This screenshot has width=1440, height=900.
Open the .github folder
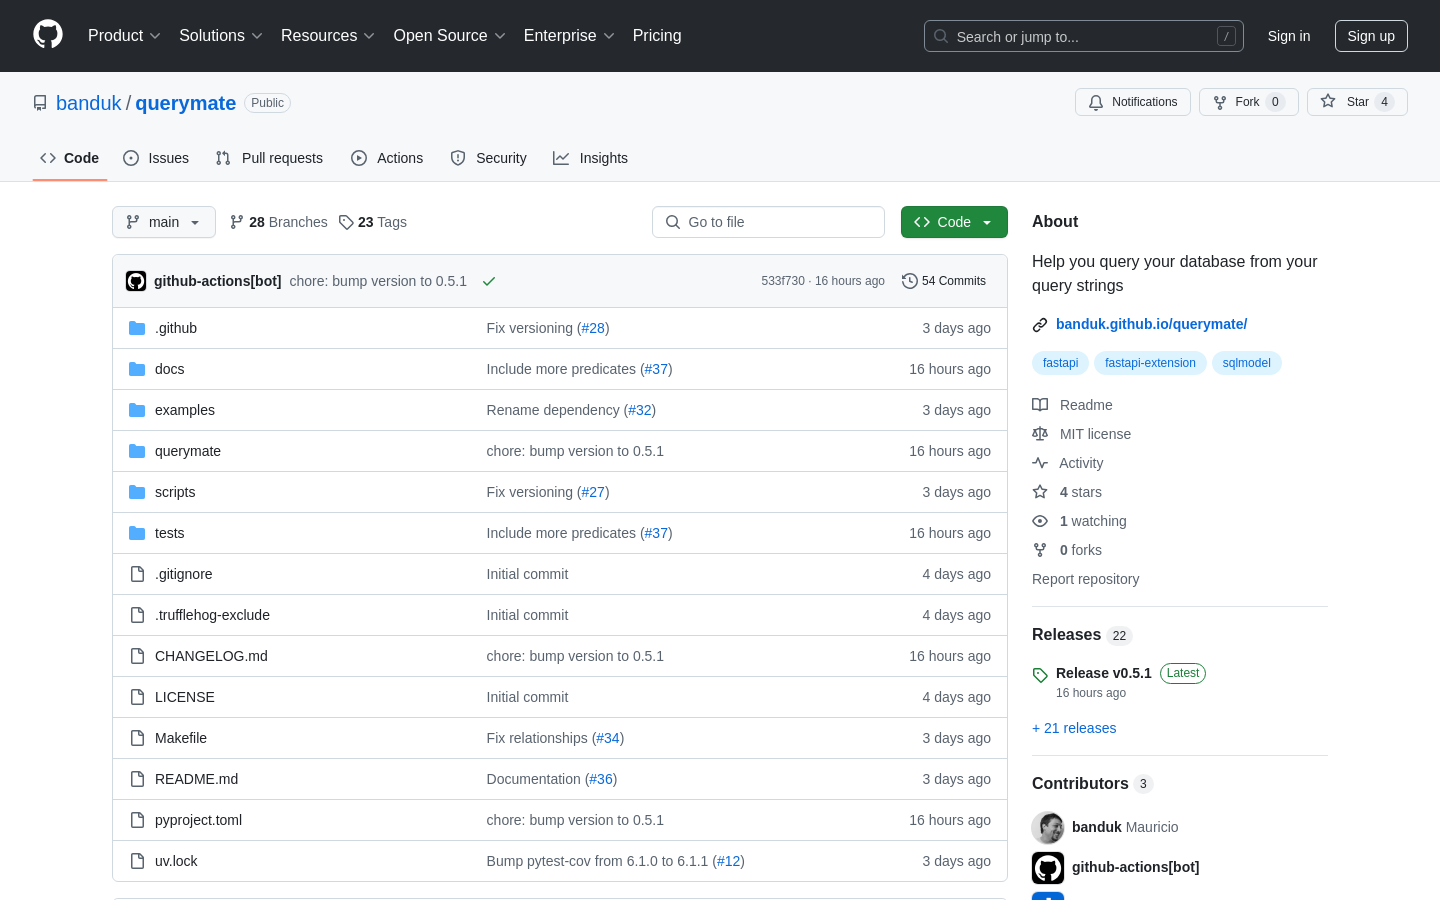pos(176,328)
